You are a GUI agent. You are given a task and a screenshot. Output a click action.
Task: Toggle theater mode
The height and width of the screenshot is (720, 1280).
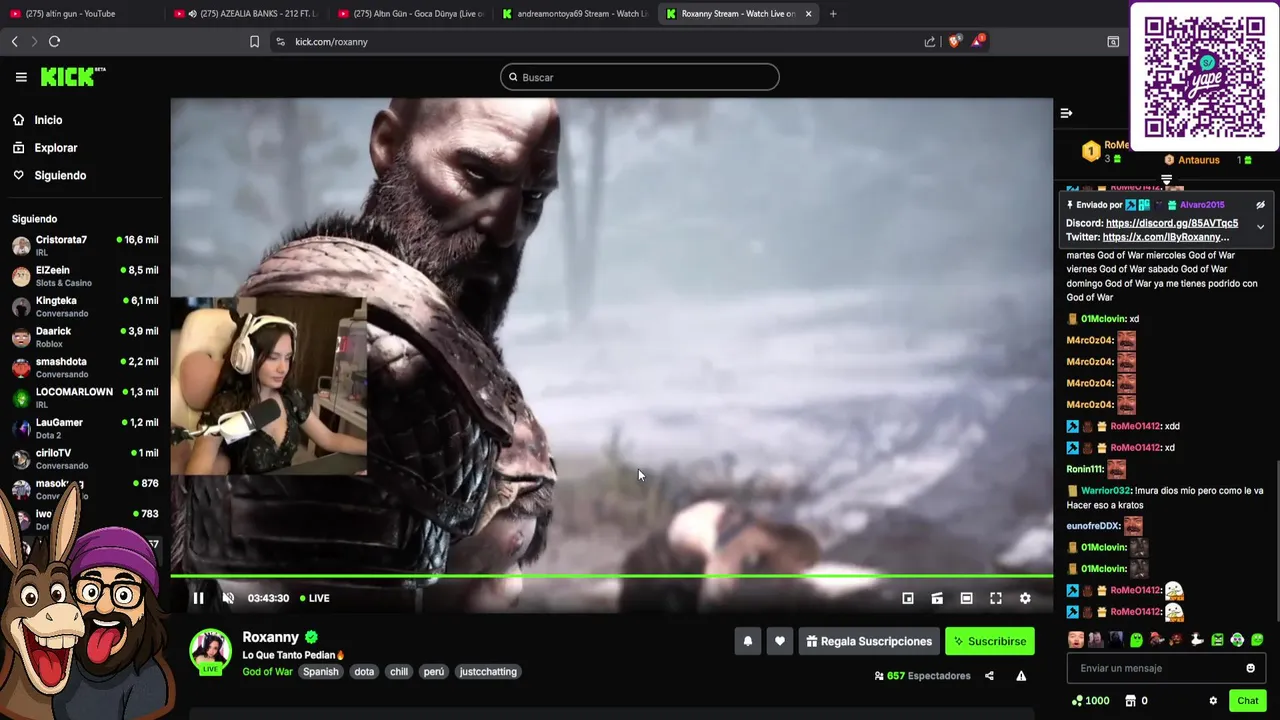(966, 598)
